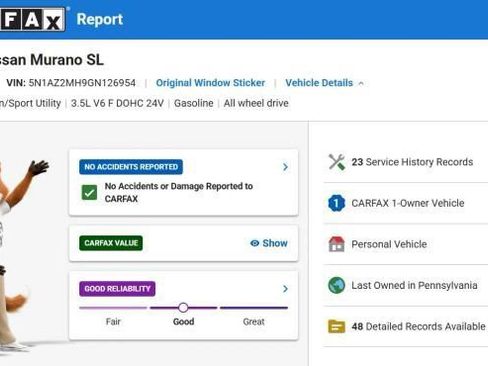Click the Good label under reliability bar
The height and width of the screenshot is (366, 488).
pos(183,322)
